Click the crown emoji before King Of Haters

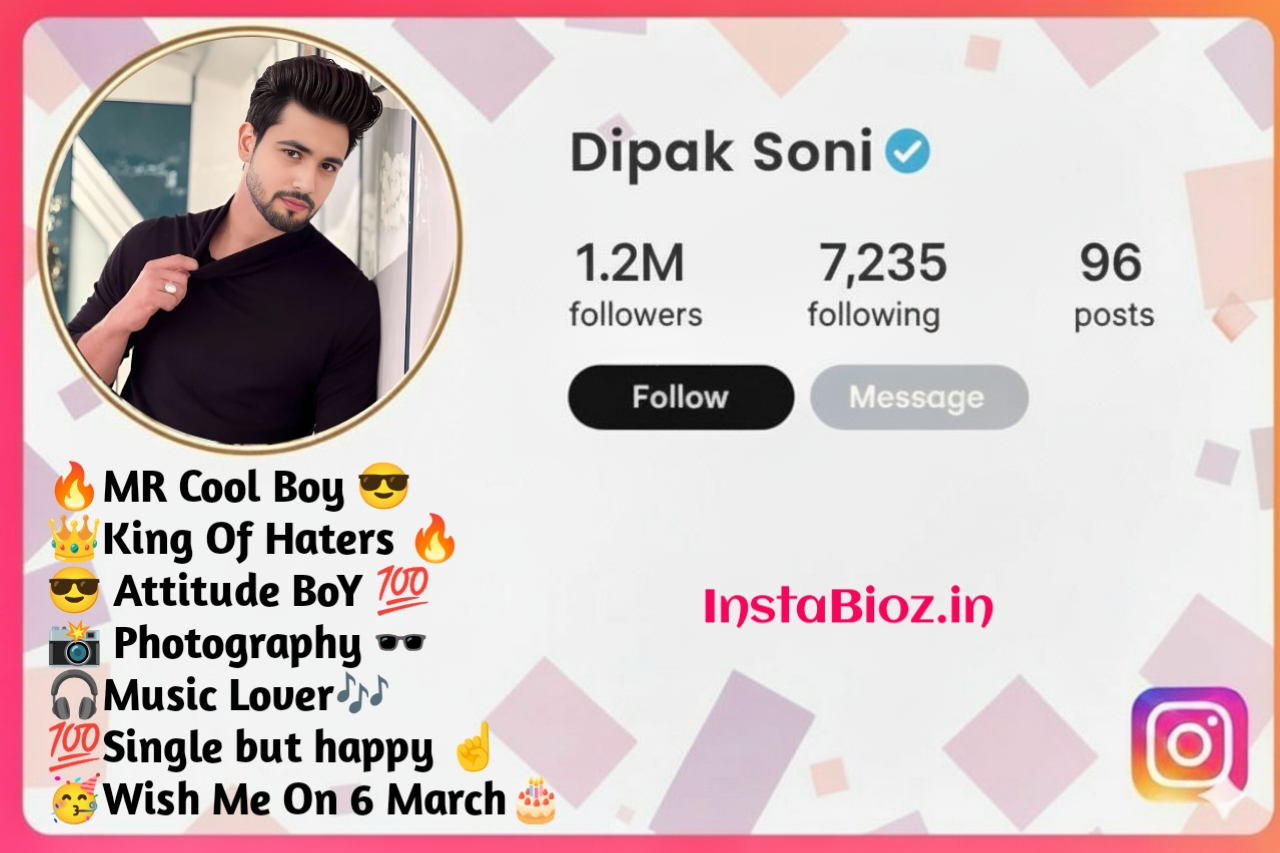[x=74, y=539]
